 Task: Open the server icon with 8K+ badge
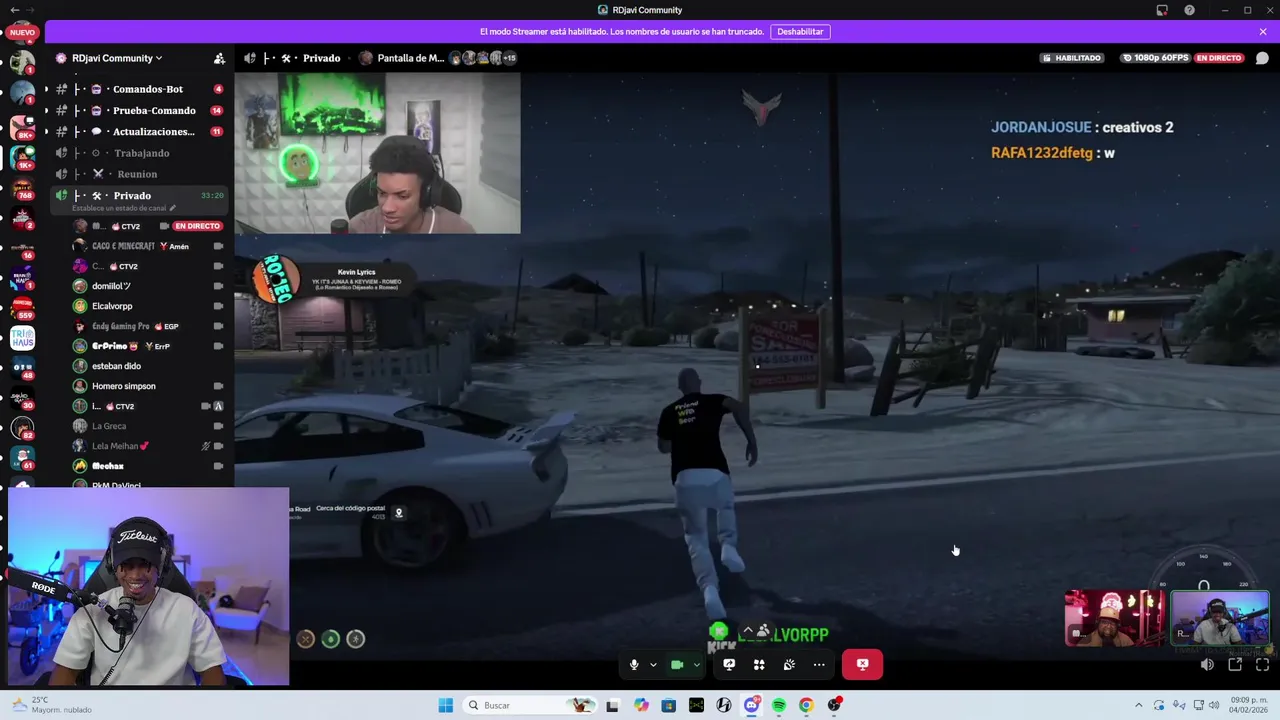point(22,128)
